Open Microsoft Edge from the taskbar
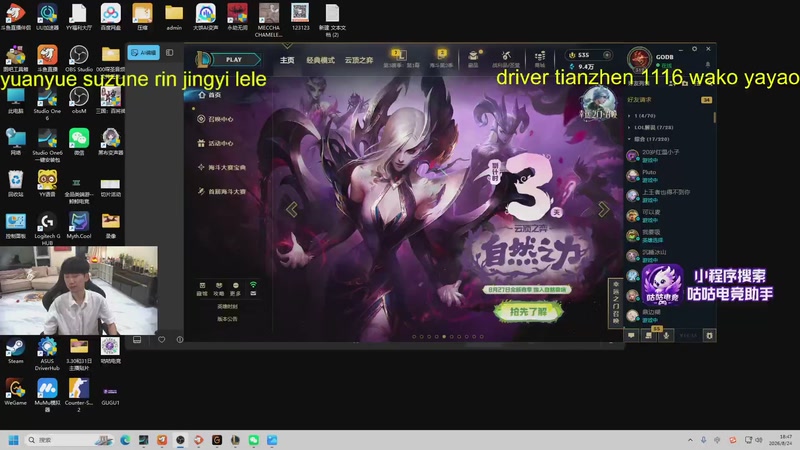The image size is (800, 450). pos(125,440)
